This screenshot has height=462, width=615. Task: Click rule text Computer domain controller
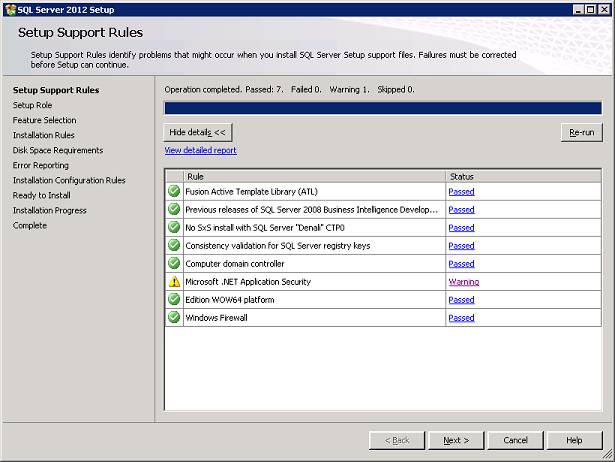click(x=235, y=264)
